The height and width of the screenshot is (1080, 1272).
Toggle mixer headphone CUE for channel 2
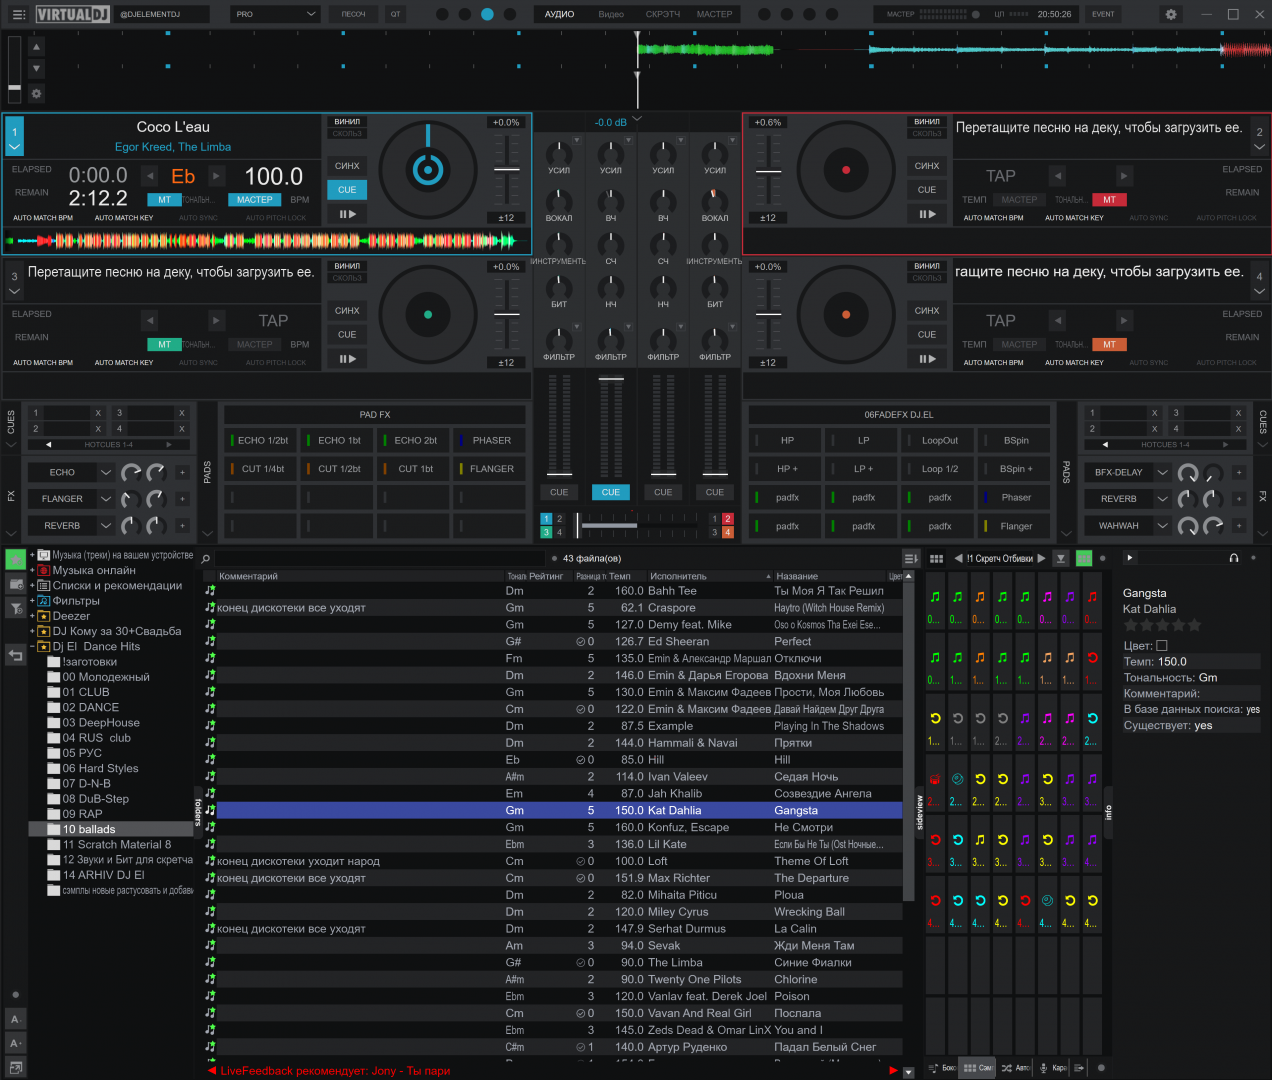click(x=611, y=492)
